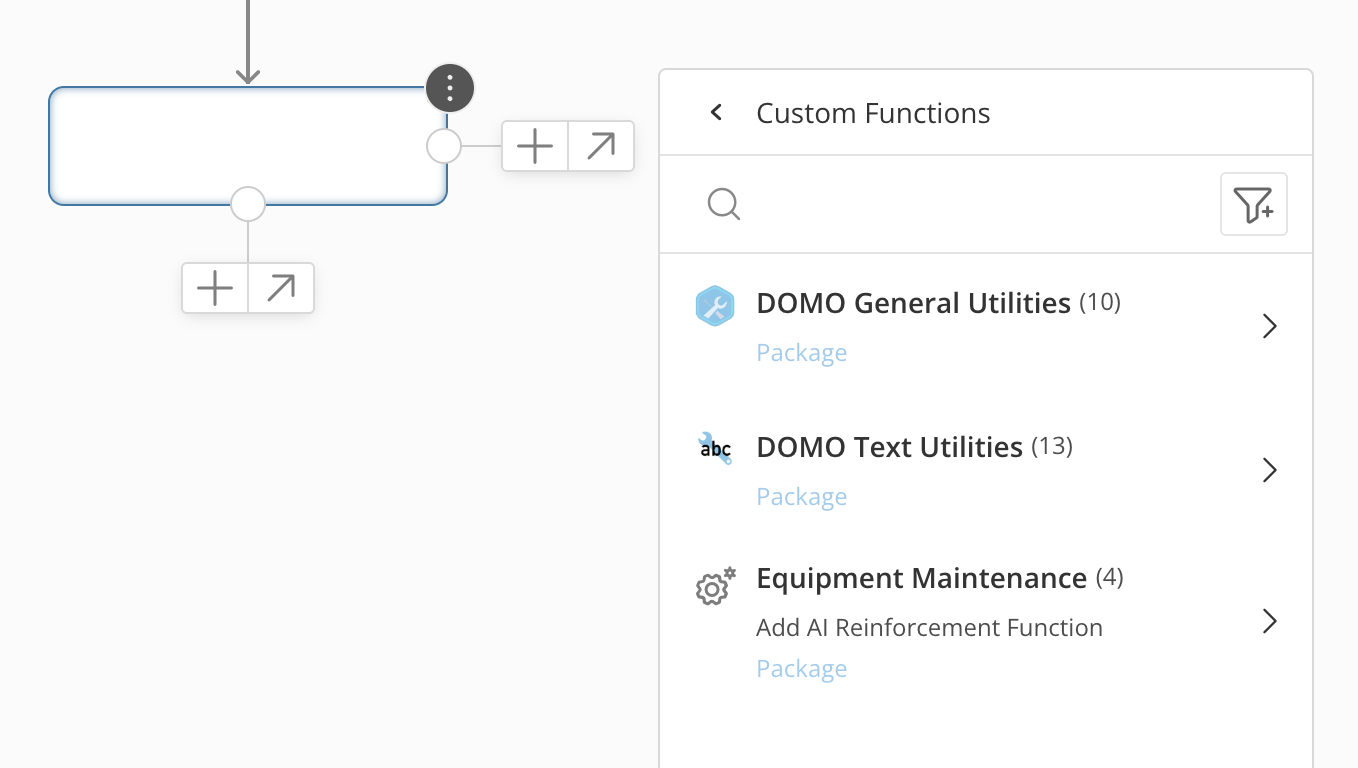The width and height of the screenshot is (1358, 768).
Task: Click the diagonal arrow below the node
Action: 281,288
